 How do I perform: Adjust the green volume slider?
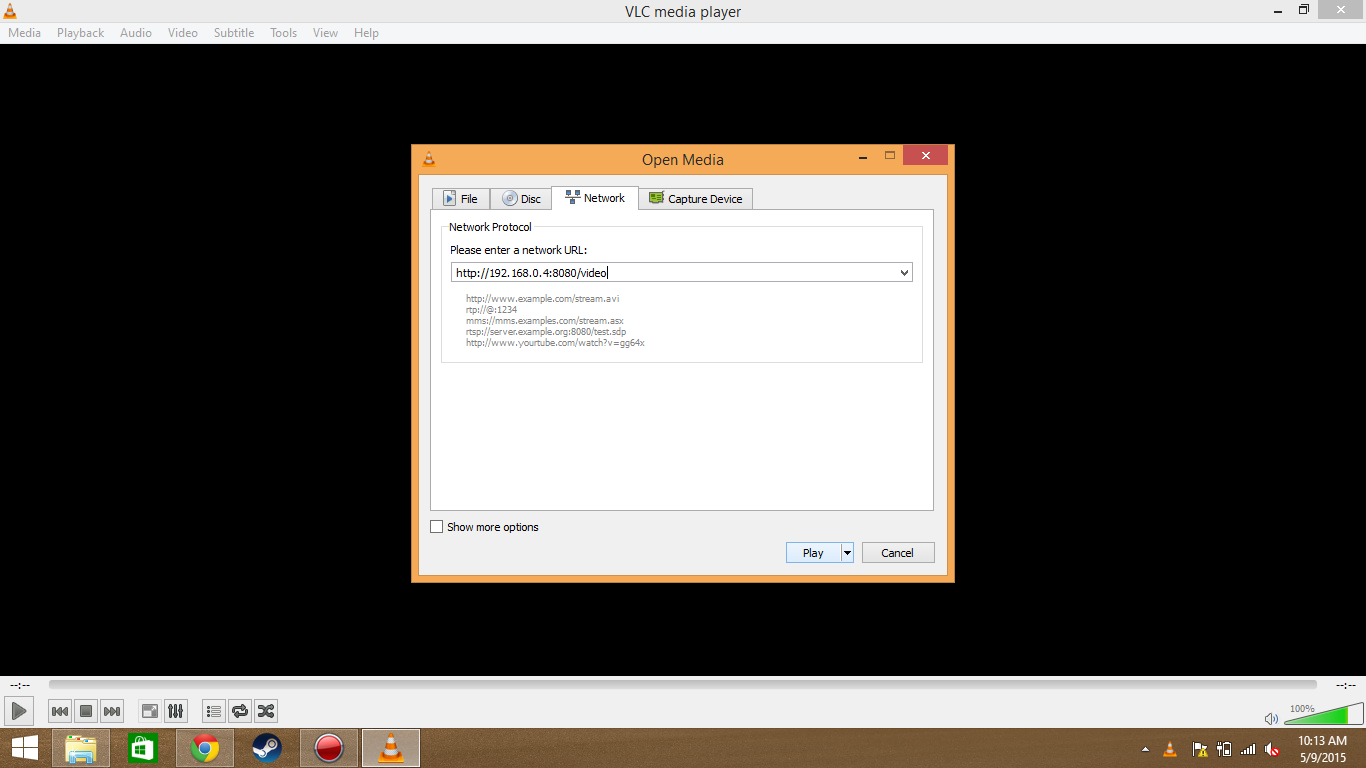coord(1322,715)
